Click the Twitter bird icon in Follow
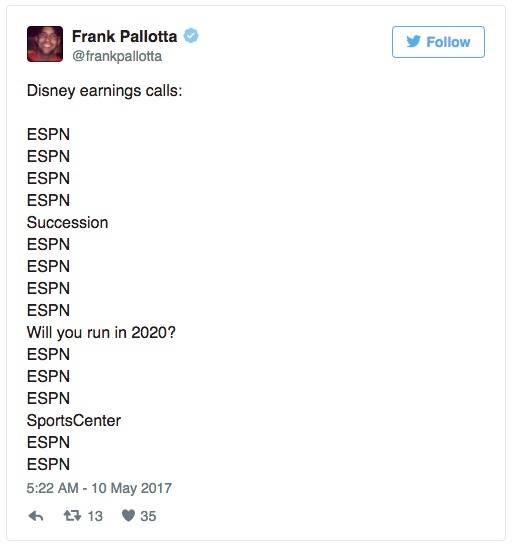This screenshot has height=548, width=512. [x=413, y=42]
